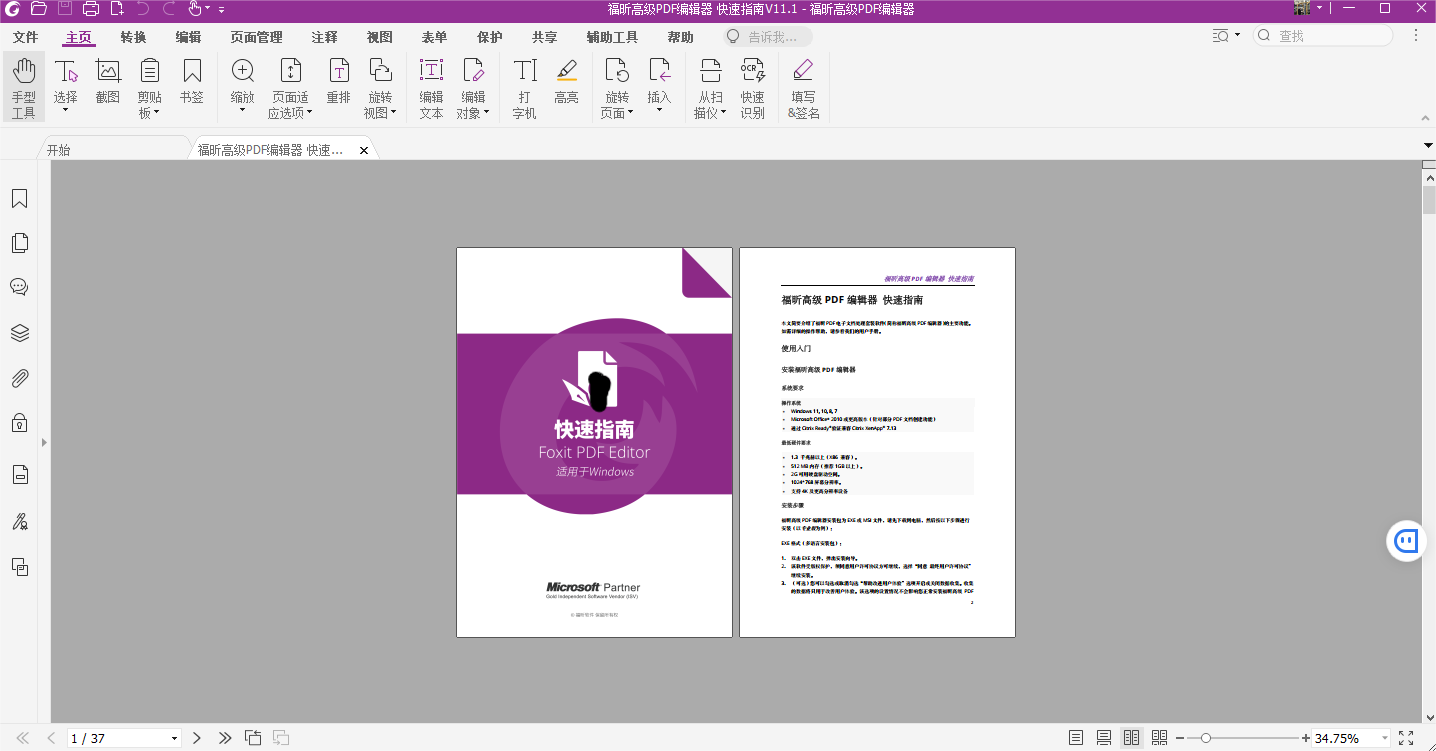
Task: Close the Quick Guide document tab
Action: pos(364,150)
